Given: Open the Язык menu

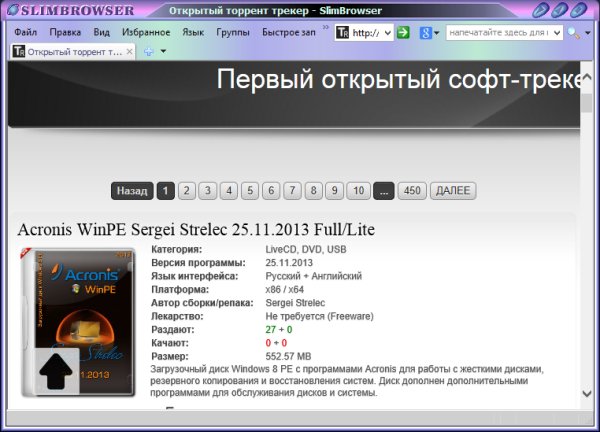Looking at the screenshot, I should pos(193,33).
